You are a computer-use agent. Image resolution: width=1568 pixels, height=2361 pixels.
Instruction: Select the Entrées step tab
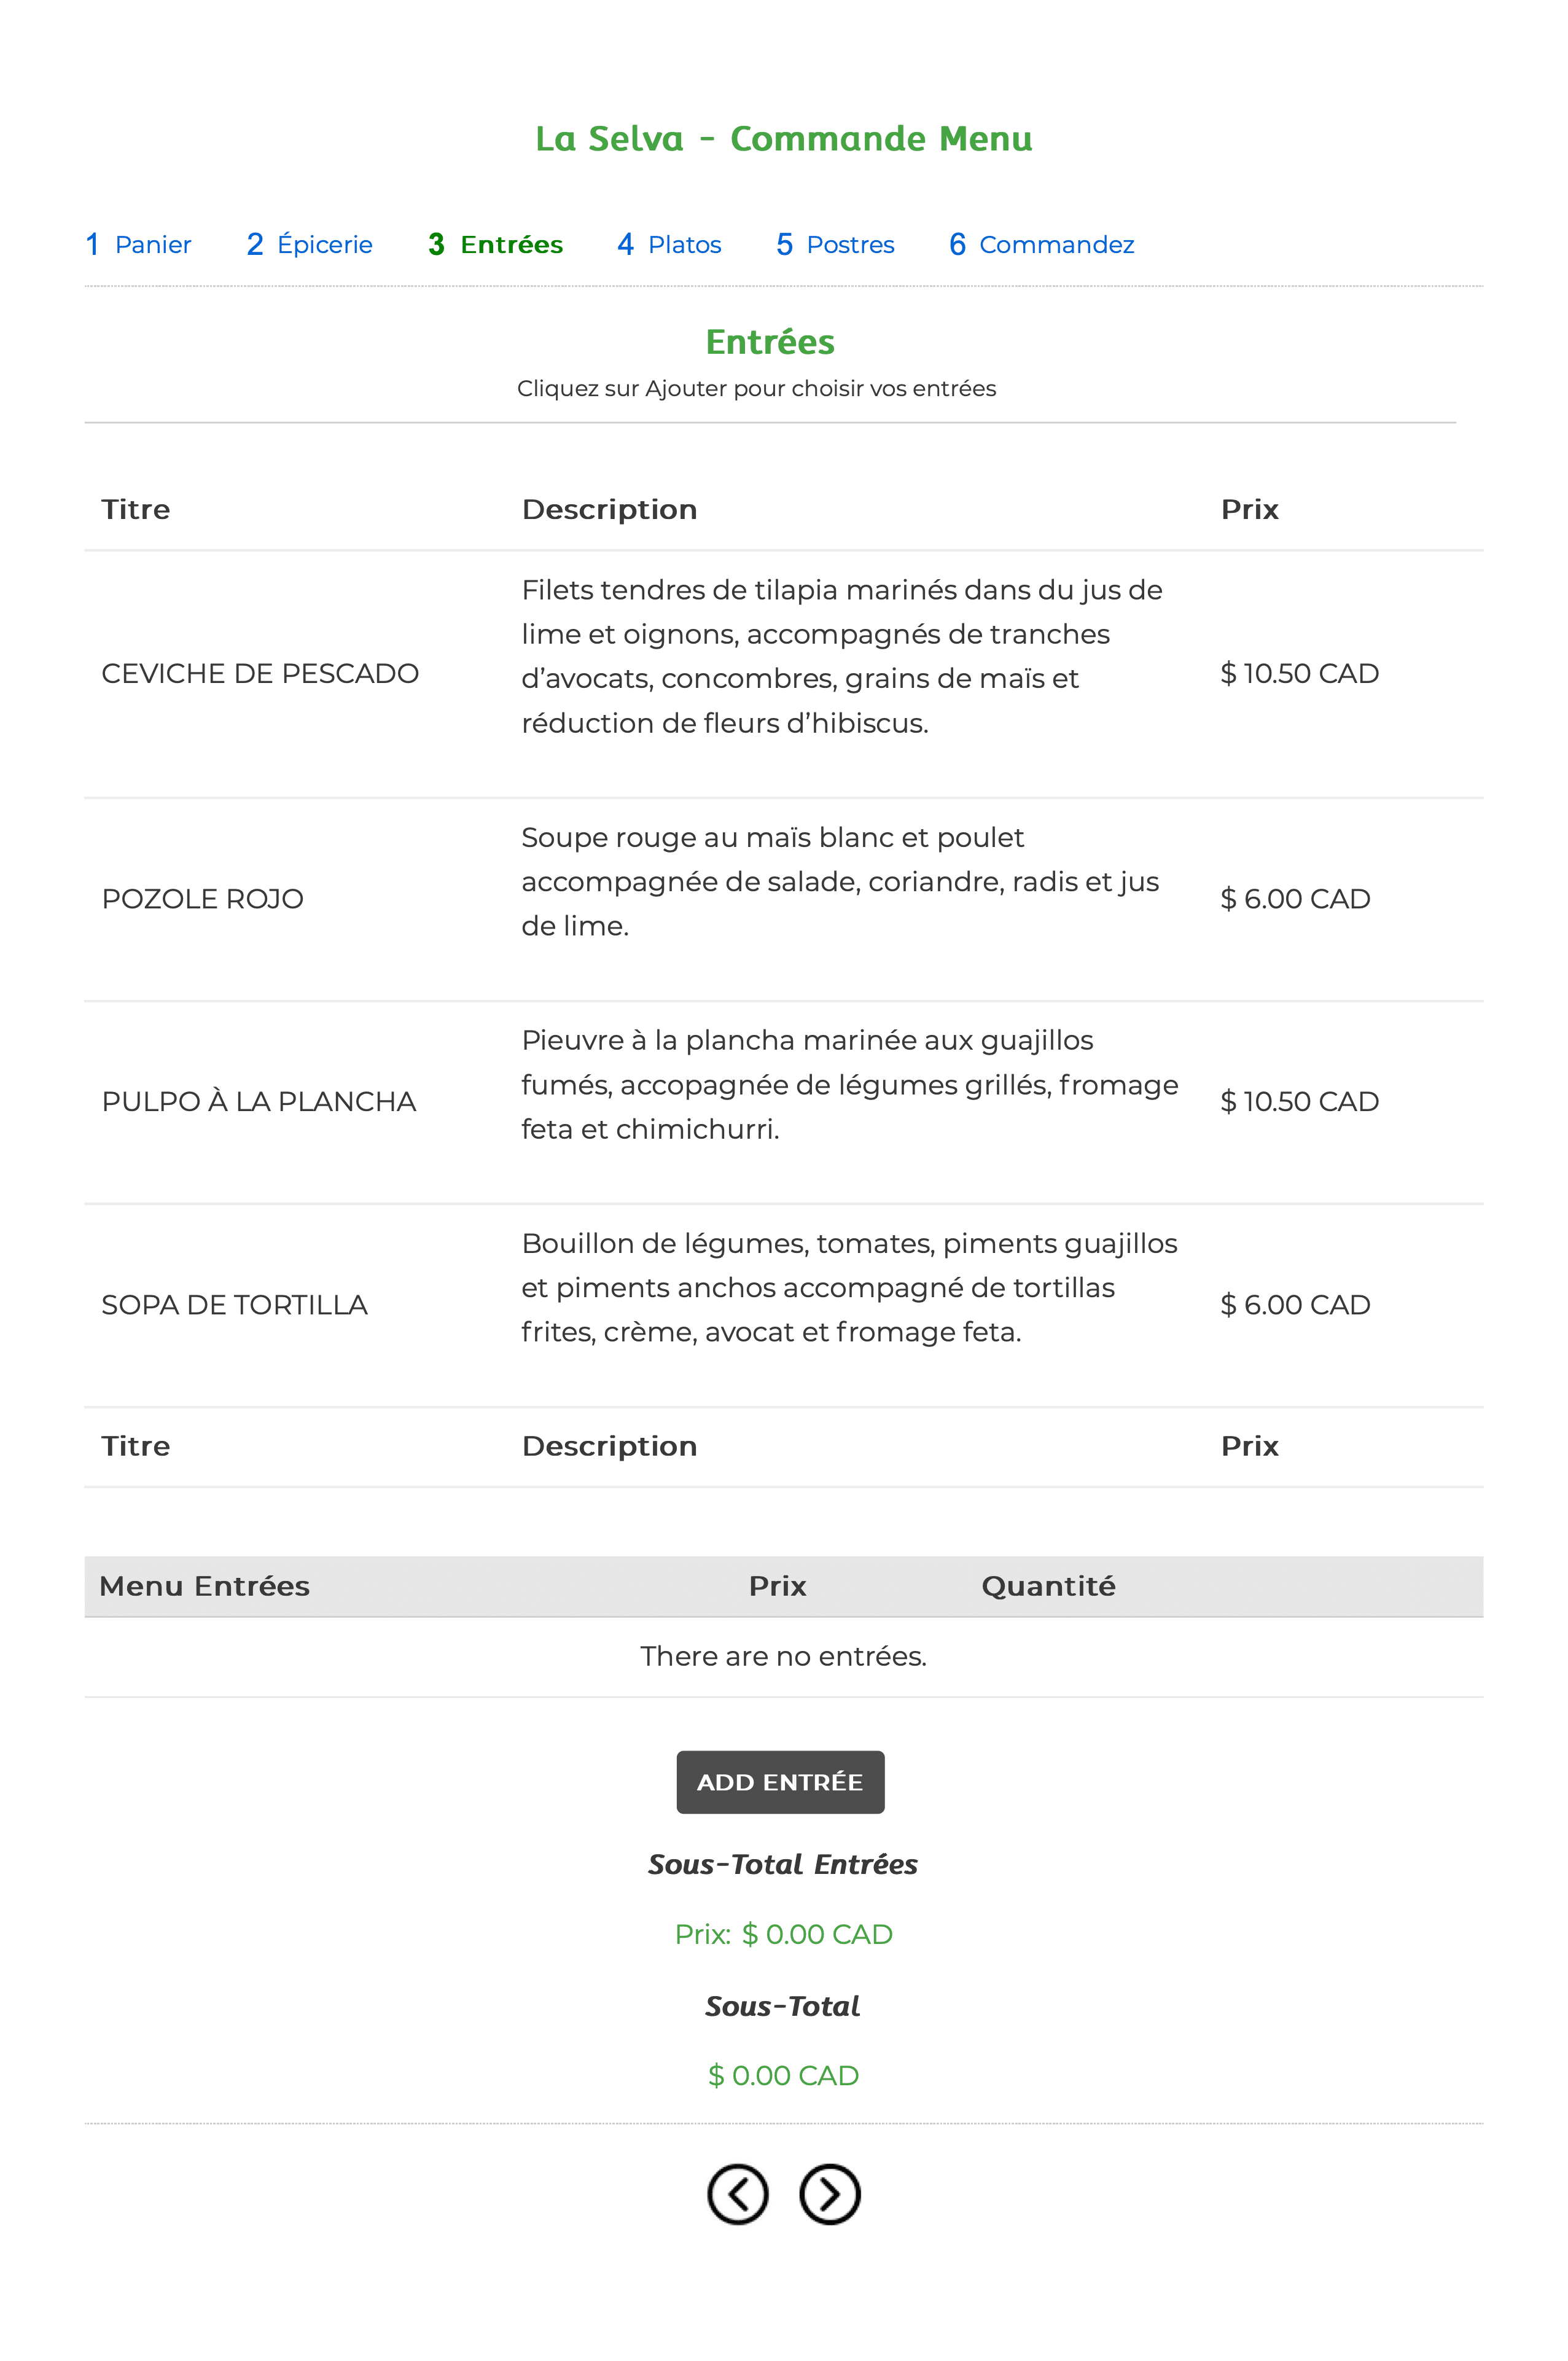click(x=495, y=244)
